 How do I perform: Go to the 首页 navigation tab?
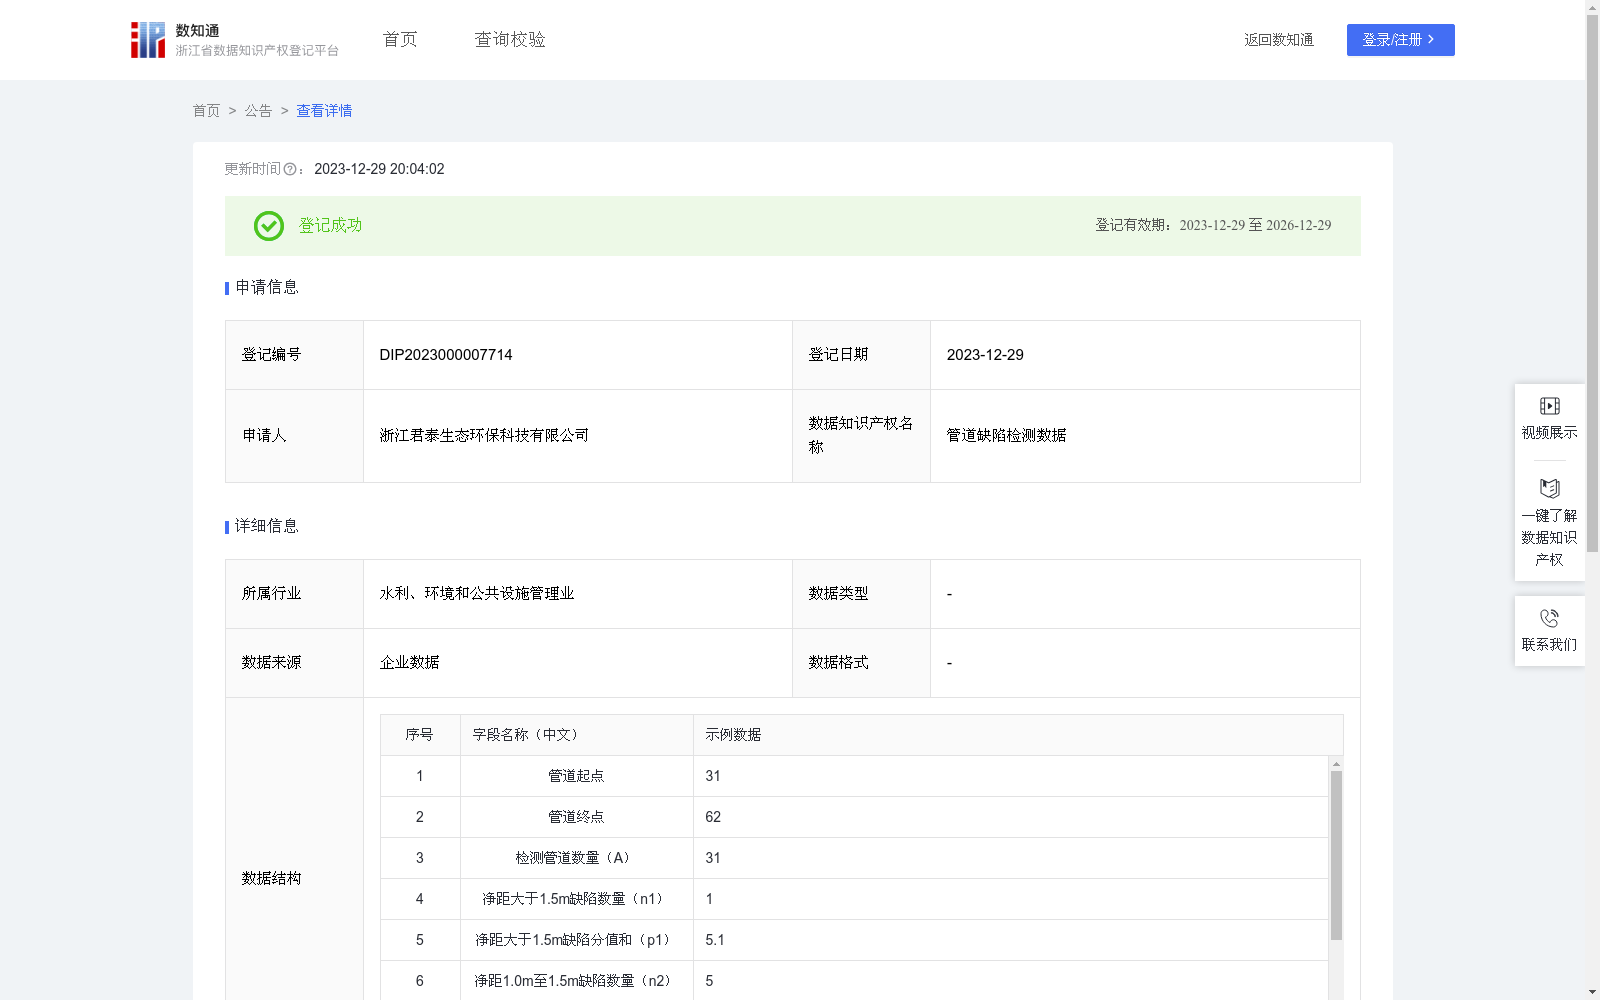(x=400, y=40)
